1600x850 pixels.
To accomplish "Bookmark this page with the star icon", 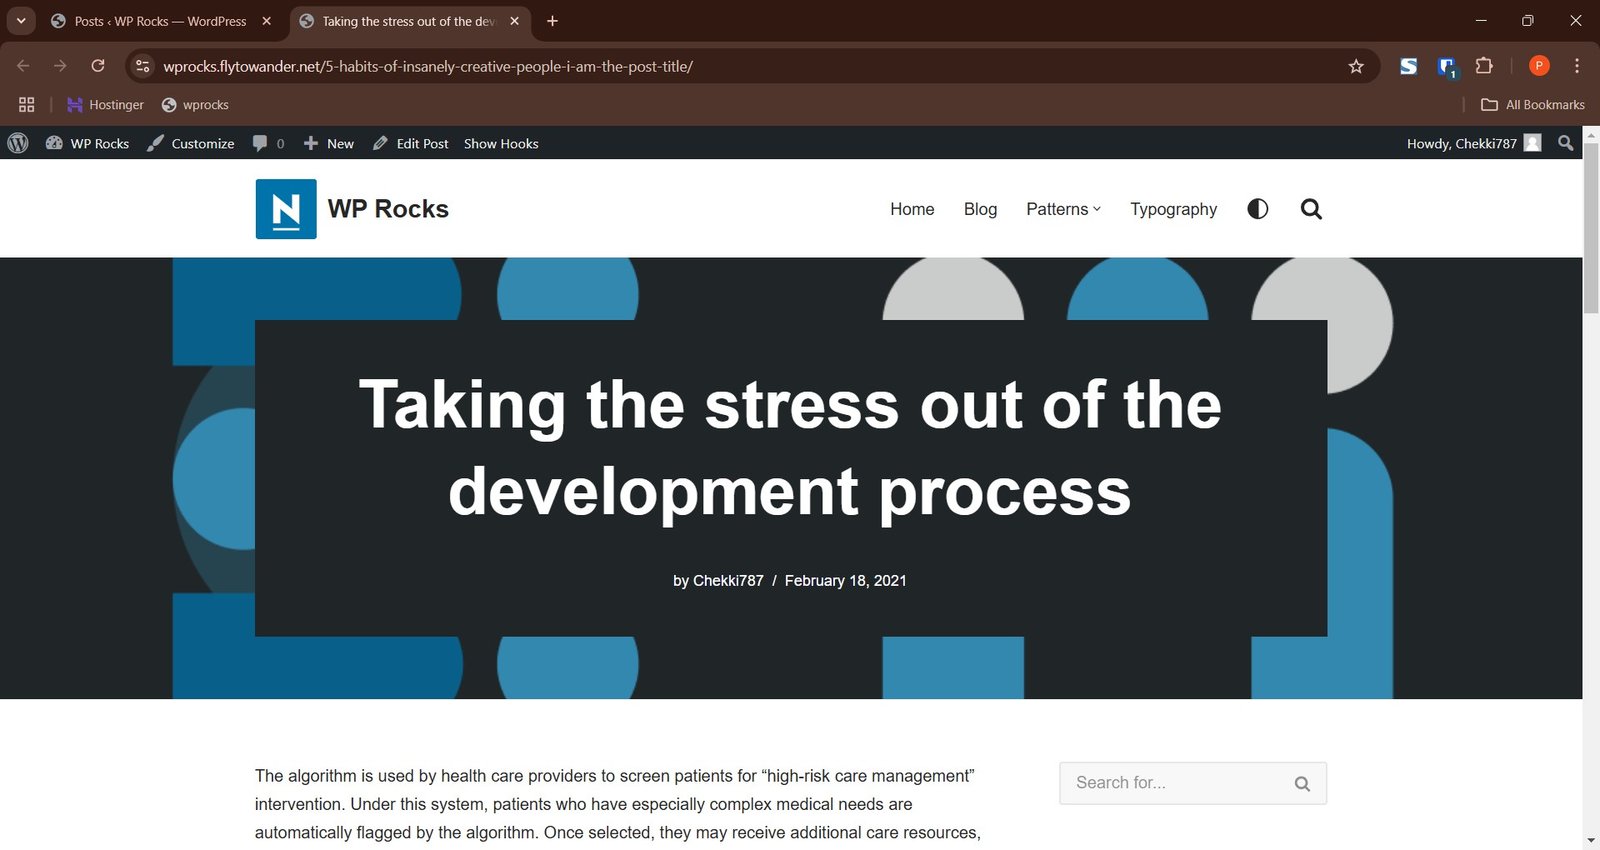I will tap(1356, 66).
